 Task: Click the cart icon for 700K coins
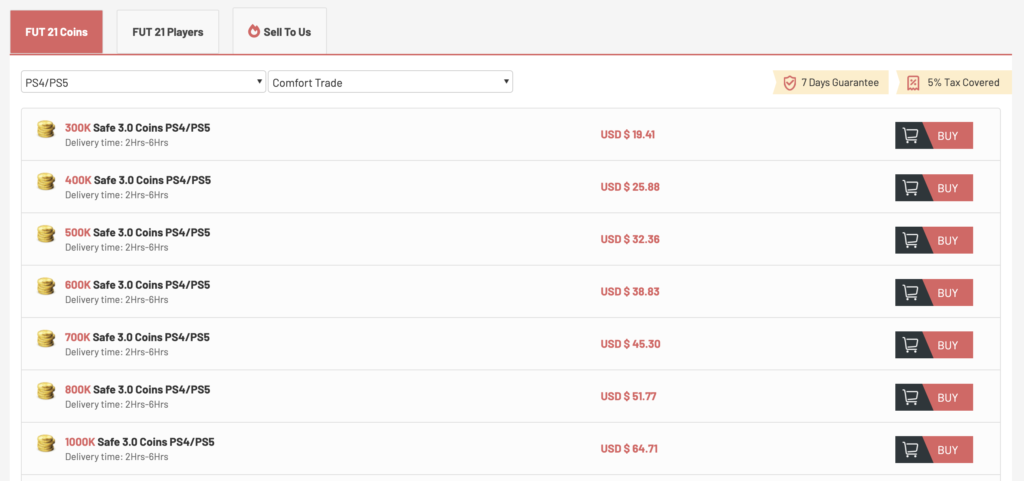pos(909,345)
